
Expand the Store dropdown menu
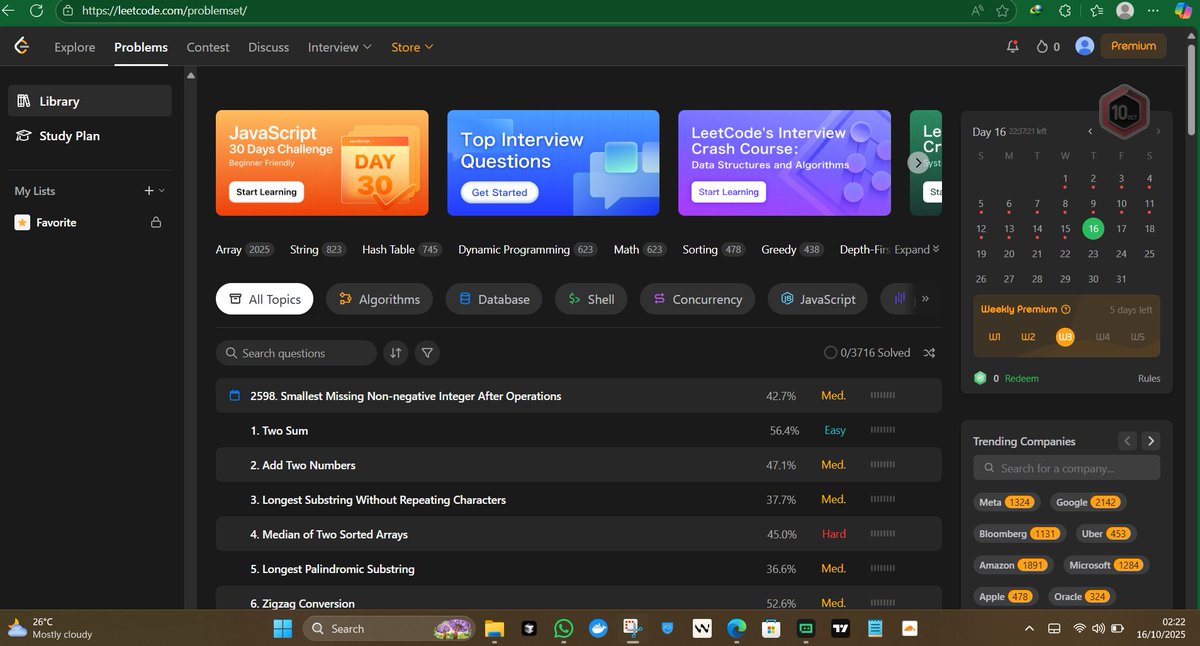click(x=412, y=47)
